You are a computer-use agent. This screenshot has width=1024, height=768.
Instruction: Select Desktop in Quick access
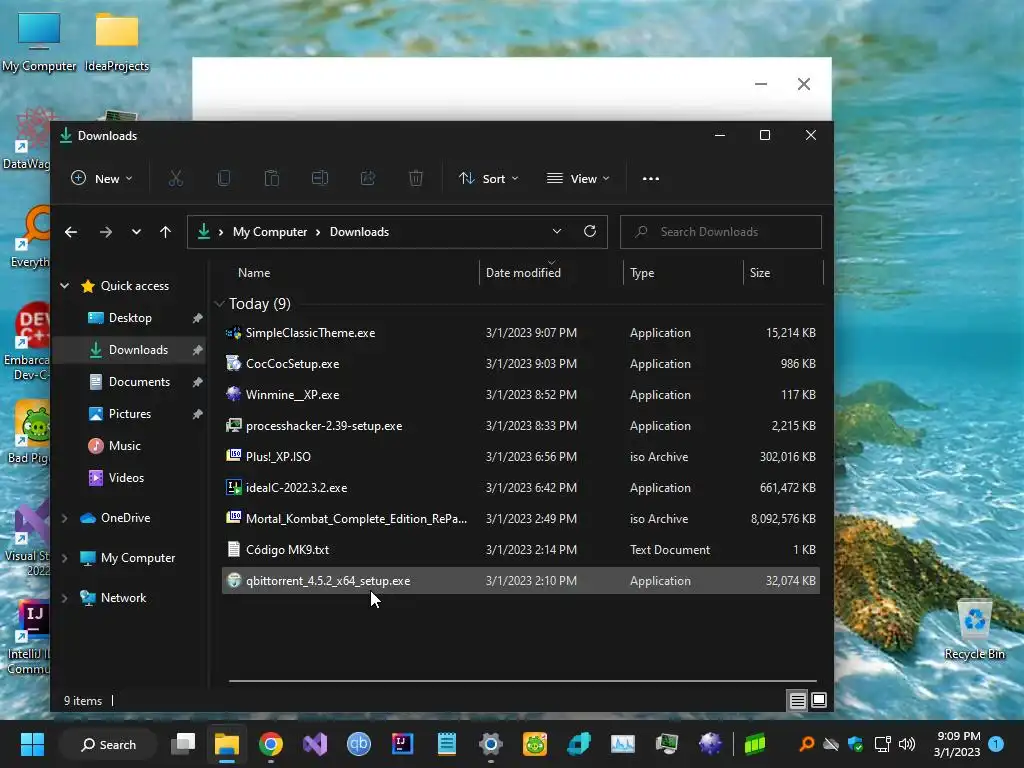pos(130,318)
